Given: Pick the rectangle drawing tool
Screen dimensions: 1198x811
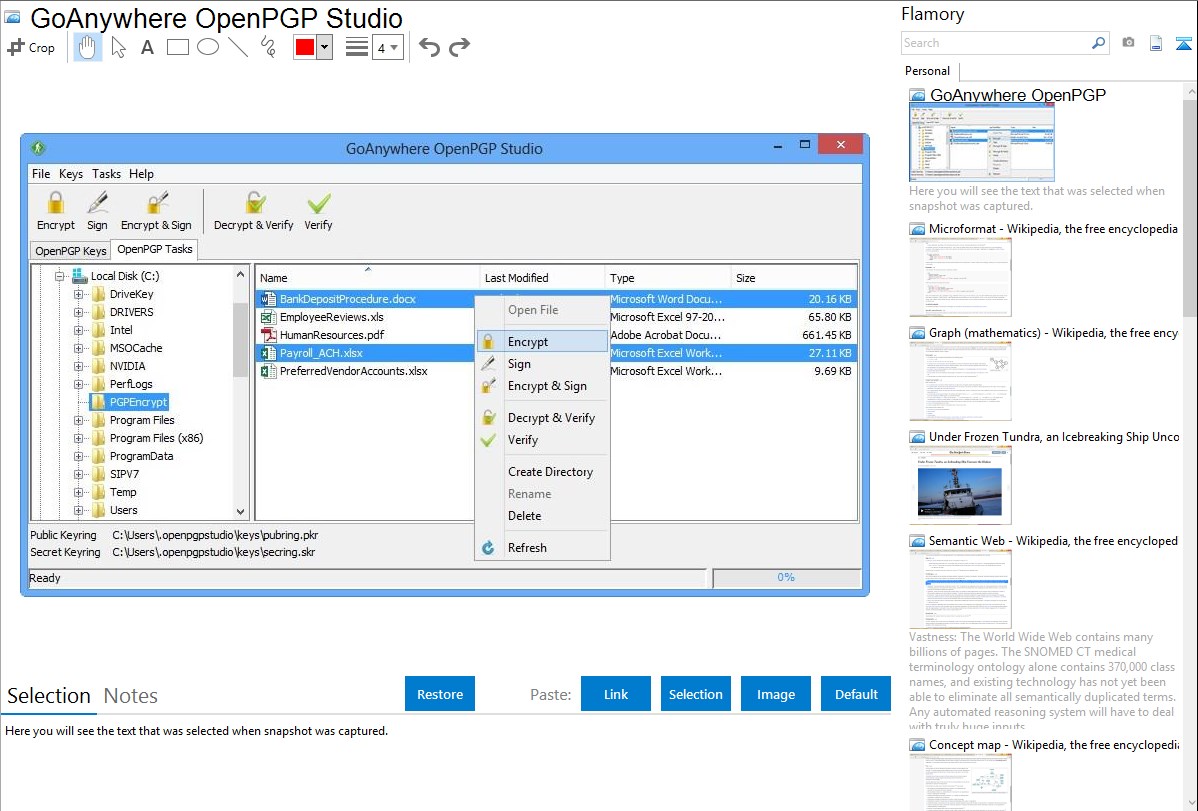Looking at the screenshot, I should [177, 47].
